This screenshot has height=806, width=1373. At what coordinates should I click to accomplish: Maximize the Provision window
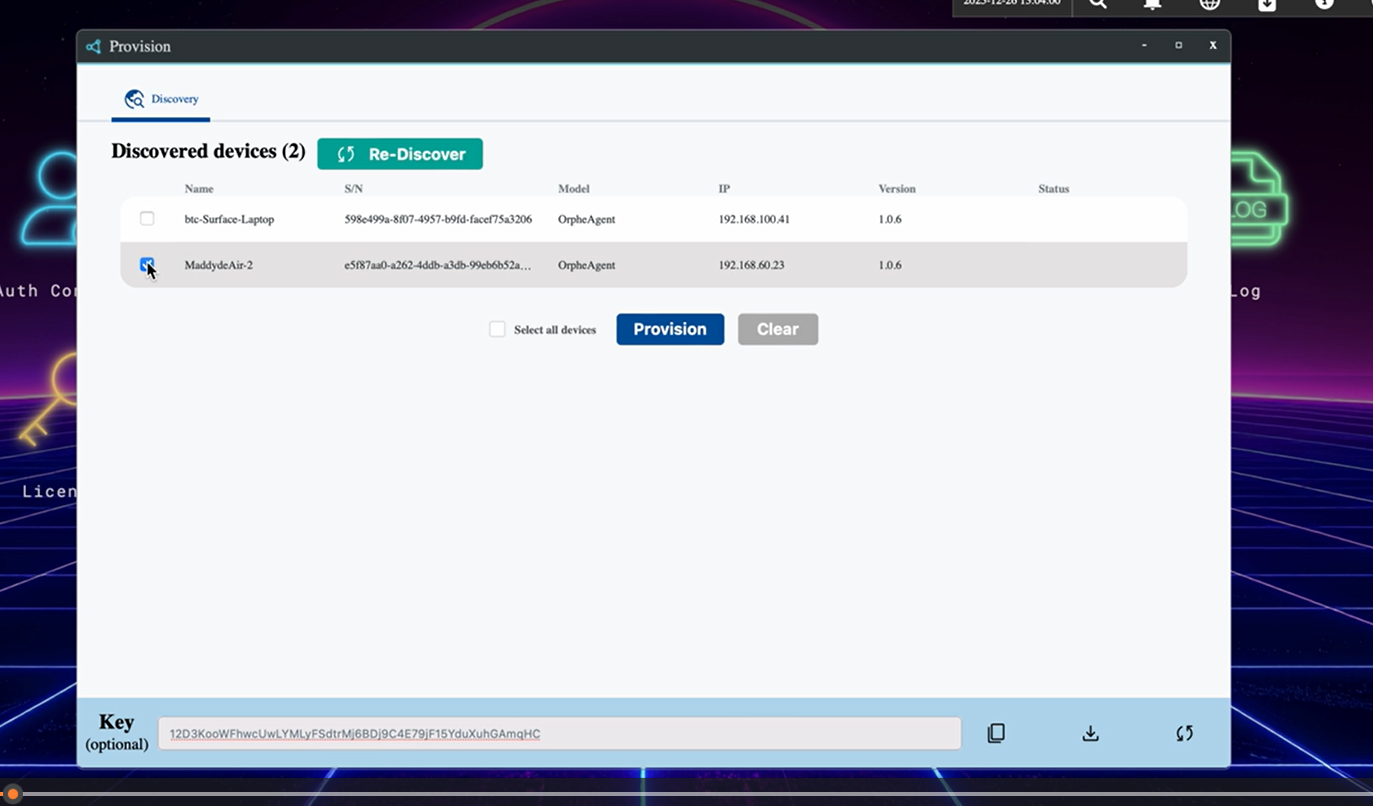point(1178,45)
